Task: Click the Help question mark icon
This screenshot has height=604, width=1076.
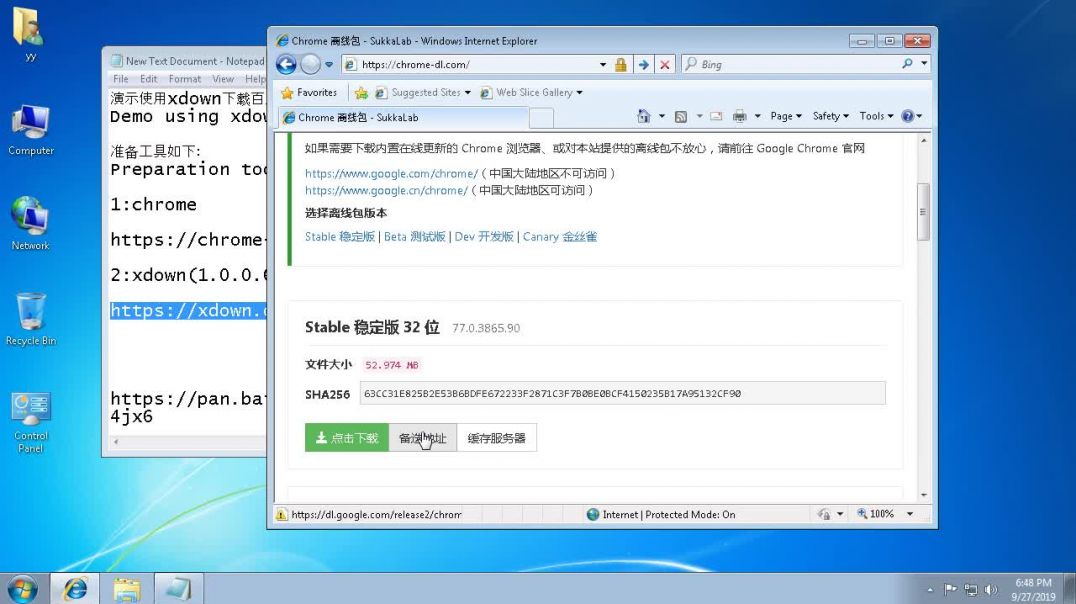Action: [908, 116]
